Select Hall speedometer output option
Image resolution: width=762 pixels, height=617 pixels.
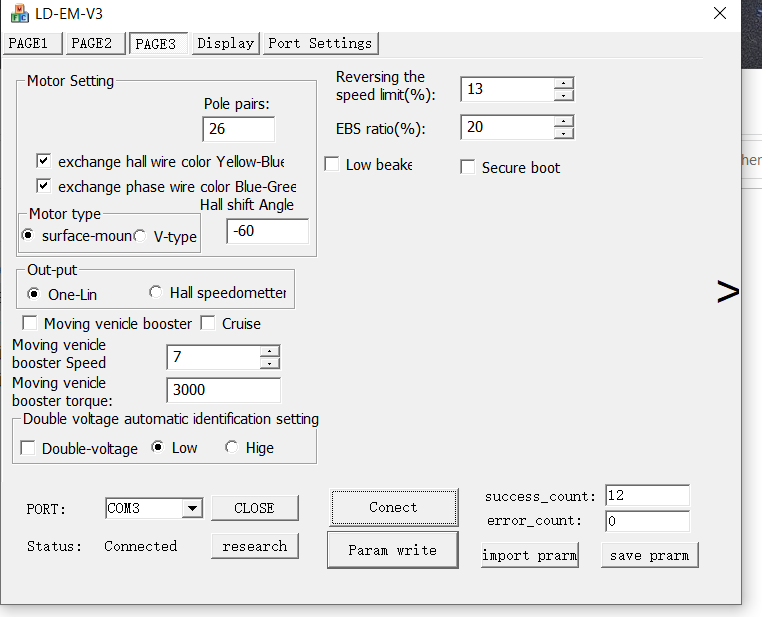(155, 293)
